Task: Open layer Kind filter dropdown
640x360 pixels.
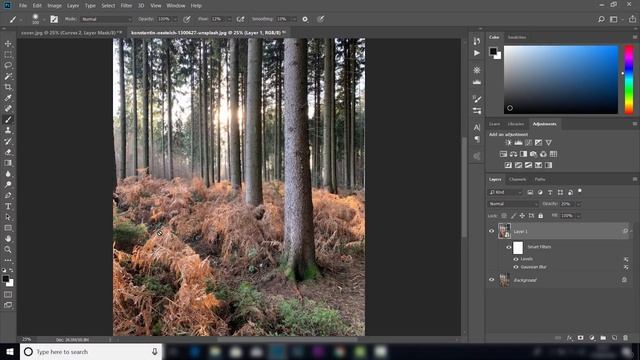Action: click(x=505, y=192)
